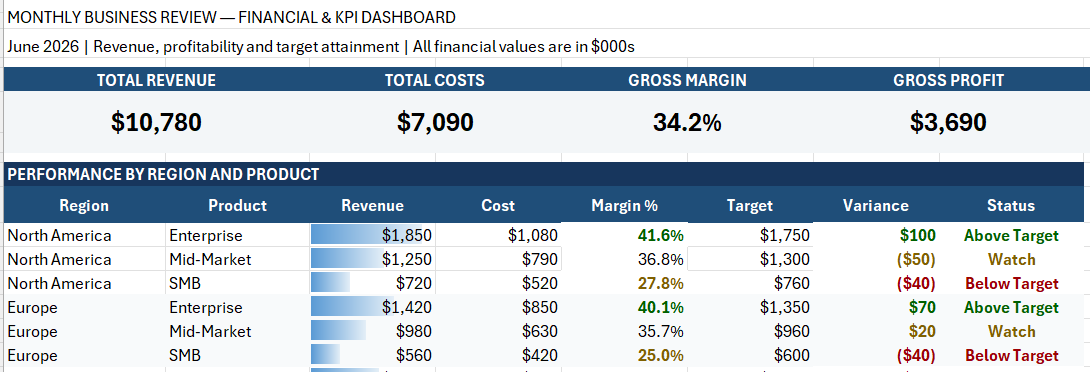Select the $980 revenue cell
1090x372 pixels.
tap(373, 331)
